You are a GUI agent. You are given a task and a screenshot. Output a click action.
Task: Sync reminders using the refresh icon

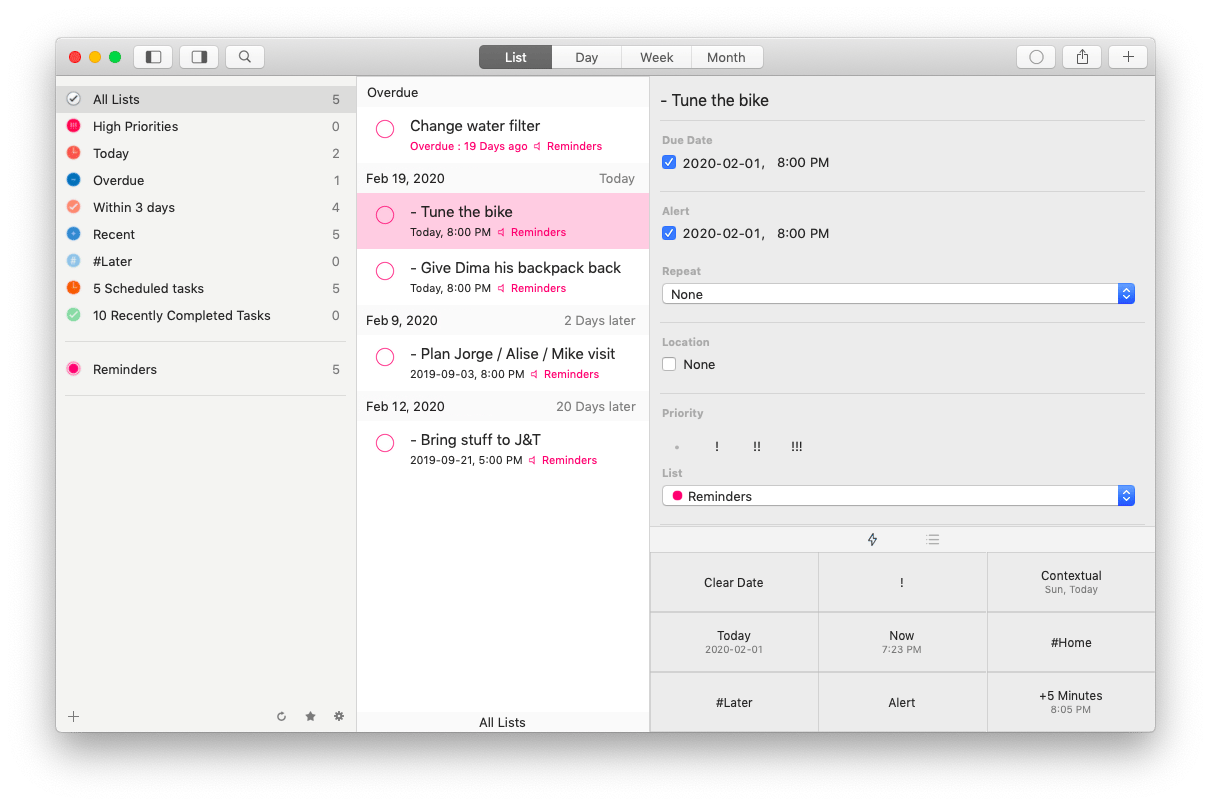pos(281,716)
